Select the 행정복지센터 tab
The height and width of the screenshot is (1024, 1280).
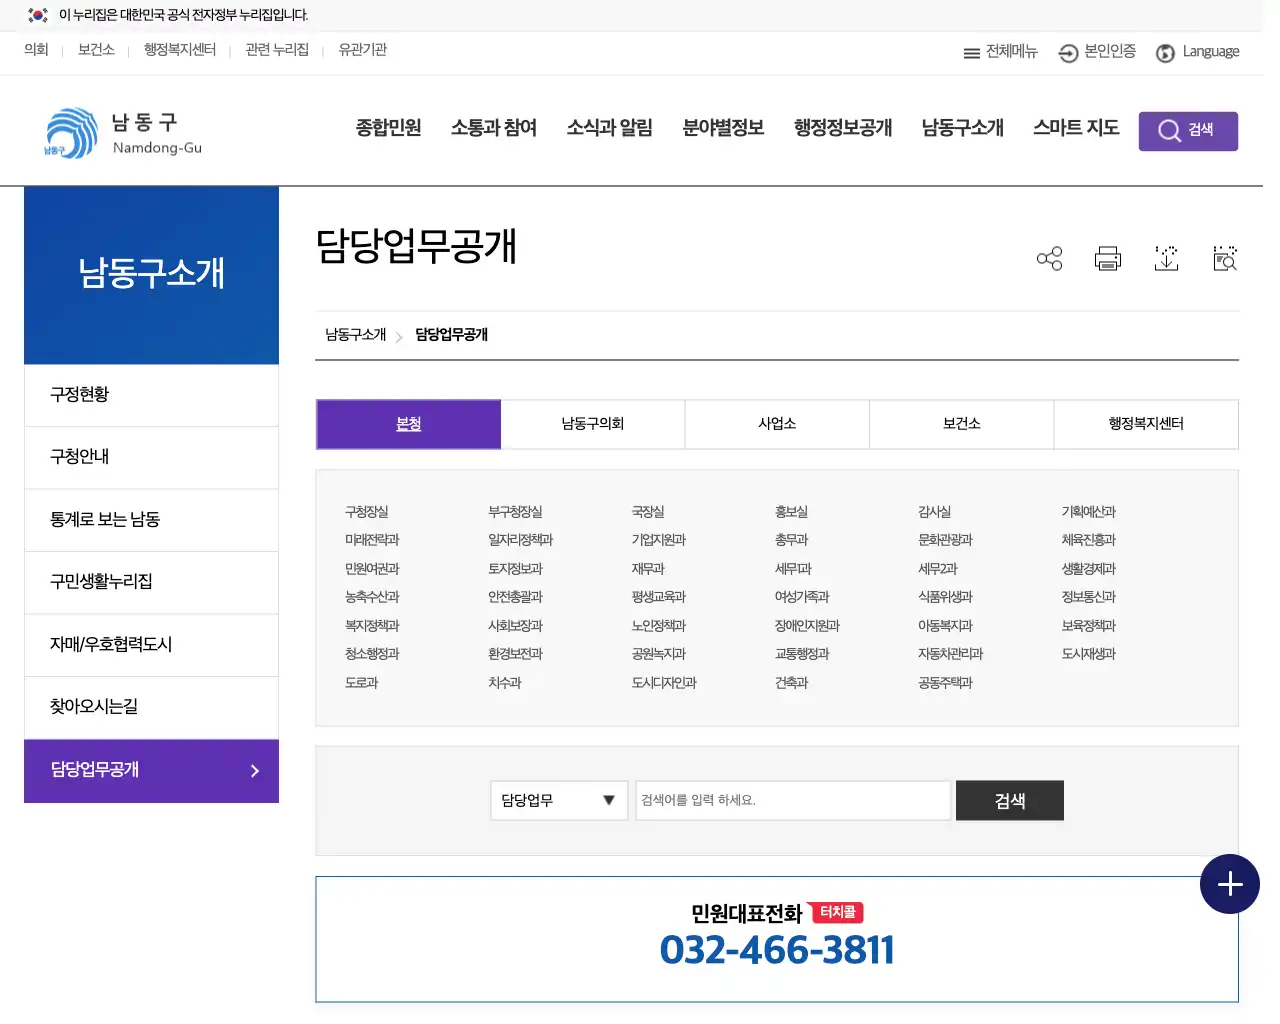tap(1146, 424)
